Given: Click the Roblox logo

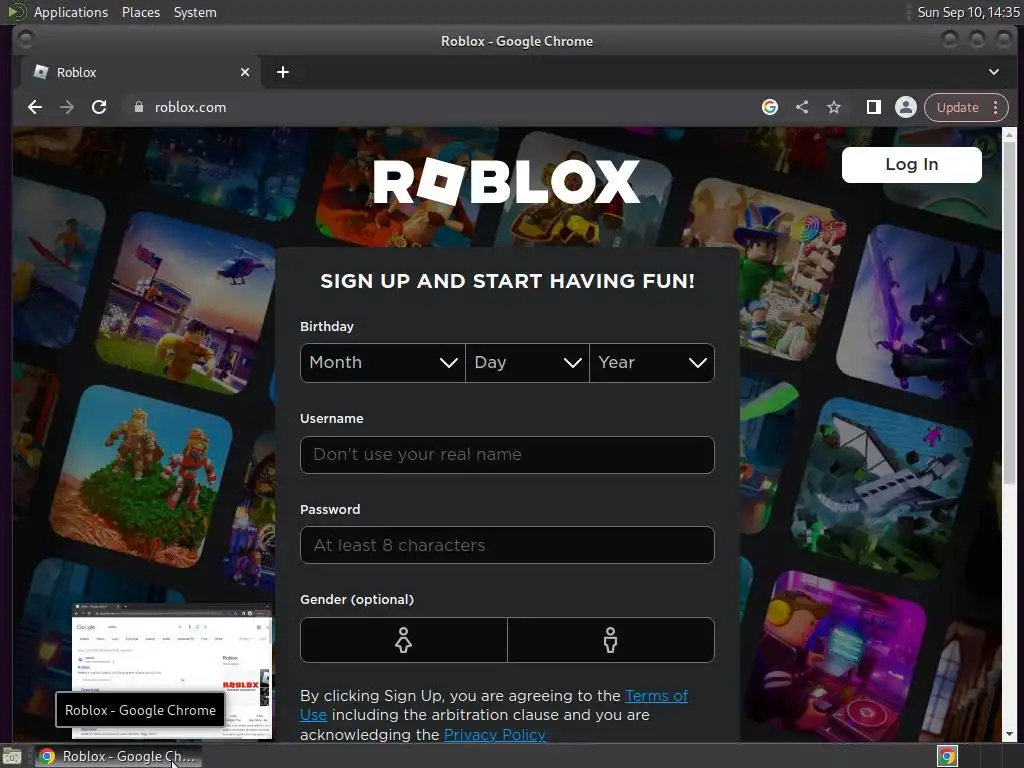Looking at the screenshot, I should [x=507, y=182].
